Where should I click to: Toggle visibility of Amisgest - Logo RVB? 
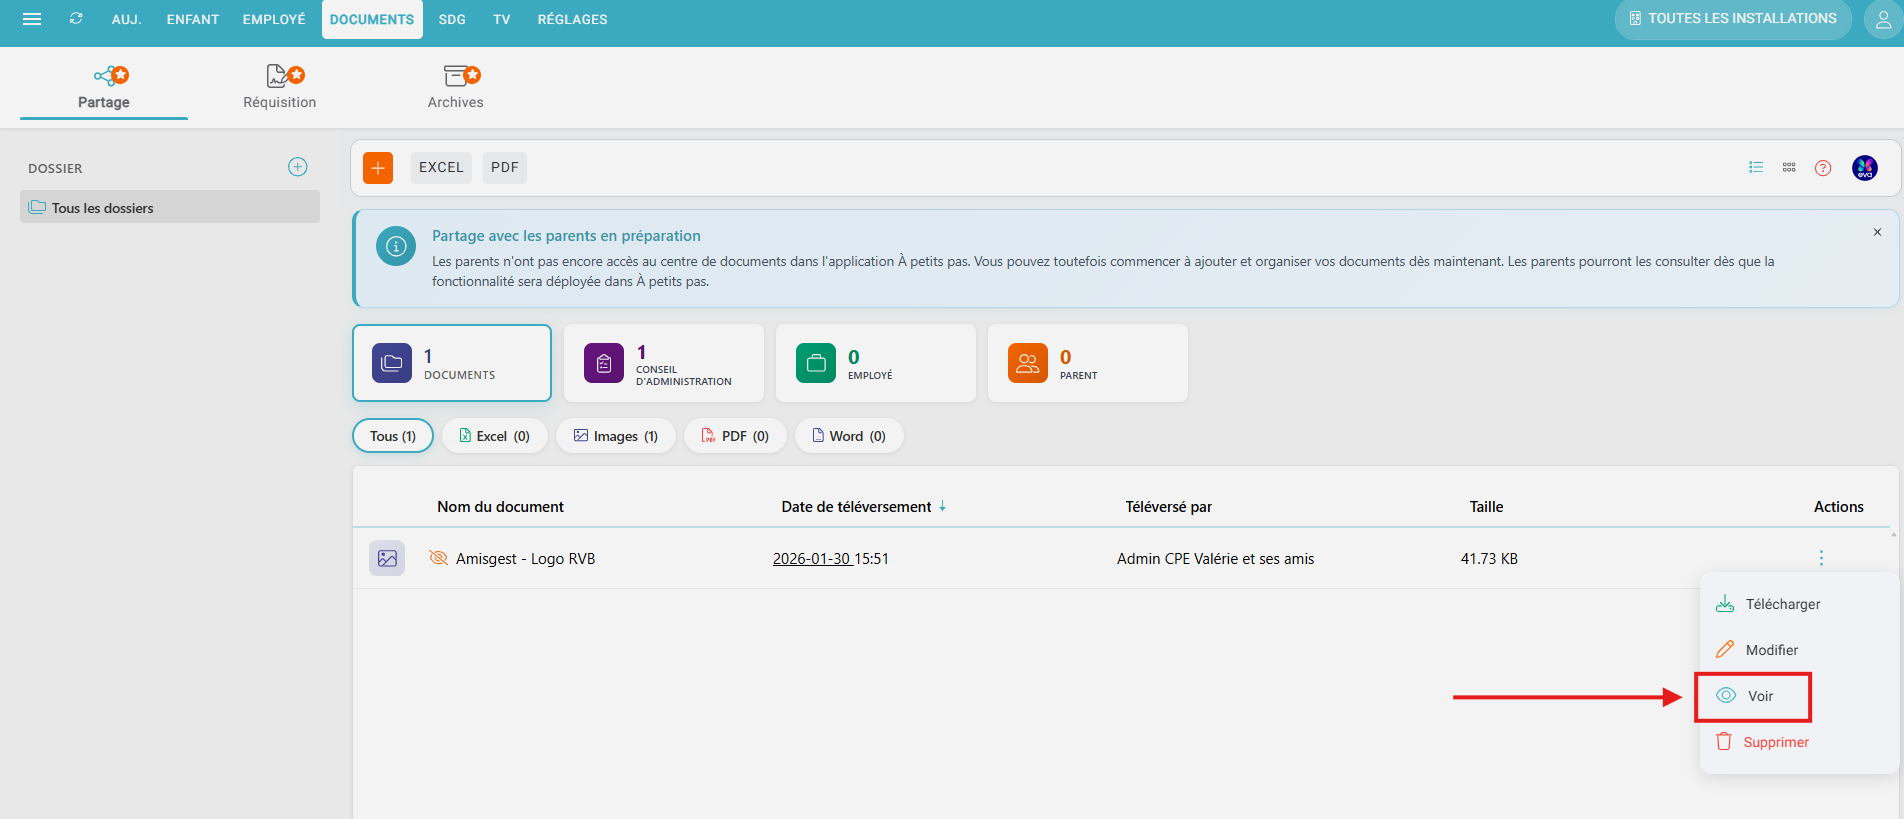438,558
